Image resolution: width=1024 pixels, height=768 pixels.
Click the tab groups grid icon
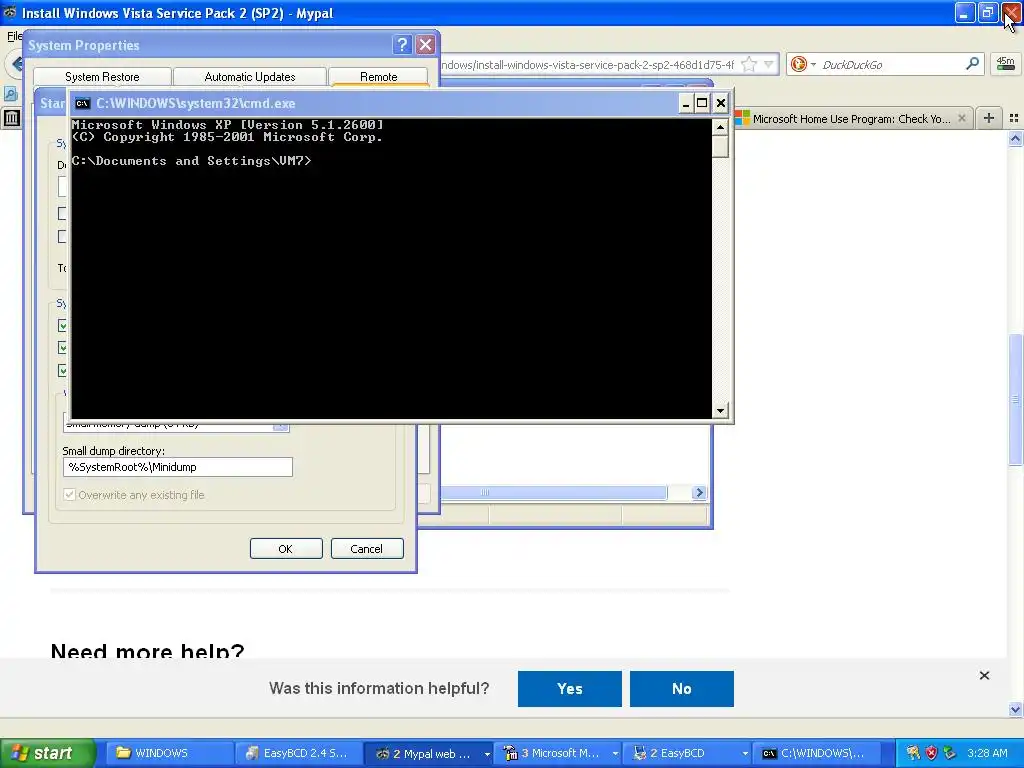[x=1014, y=118]
